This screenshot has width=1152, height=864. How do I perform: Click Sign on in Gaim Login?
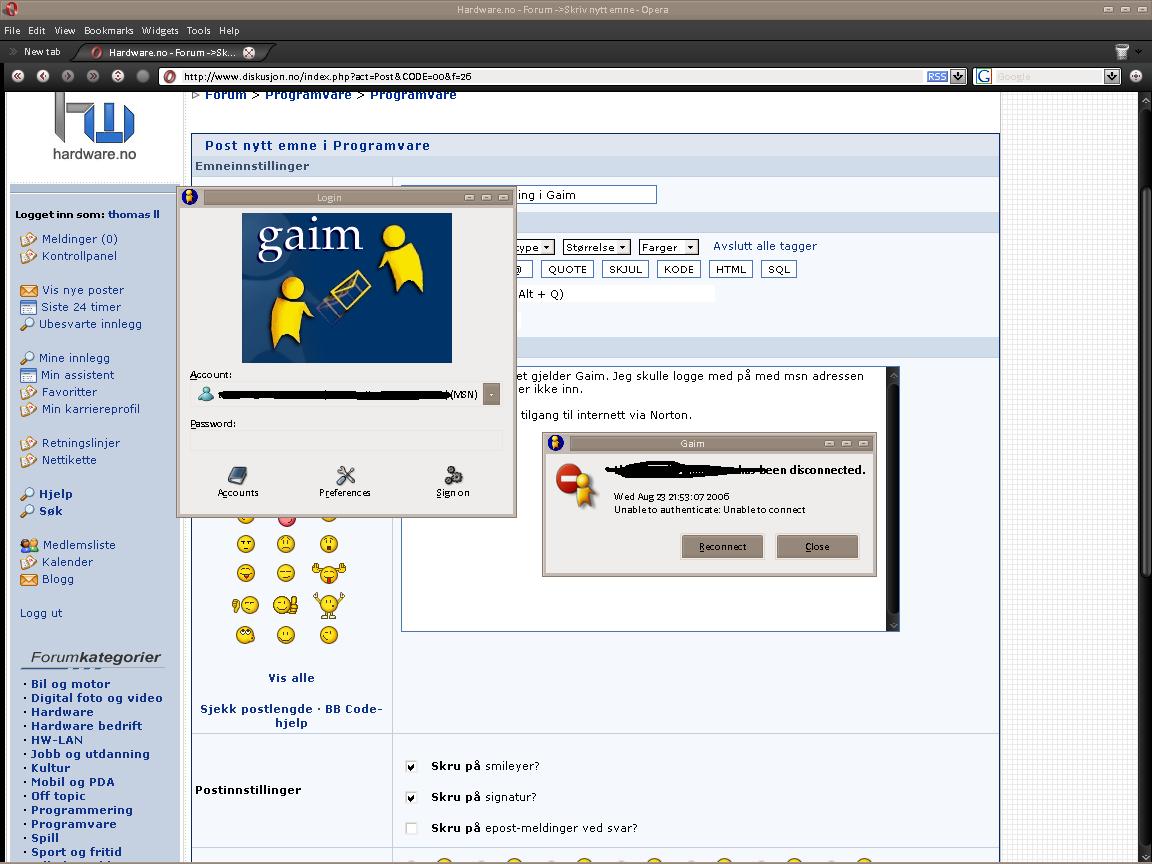point(453,482)
